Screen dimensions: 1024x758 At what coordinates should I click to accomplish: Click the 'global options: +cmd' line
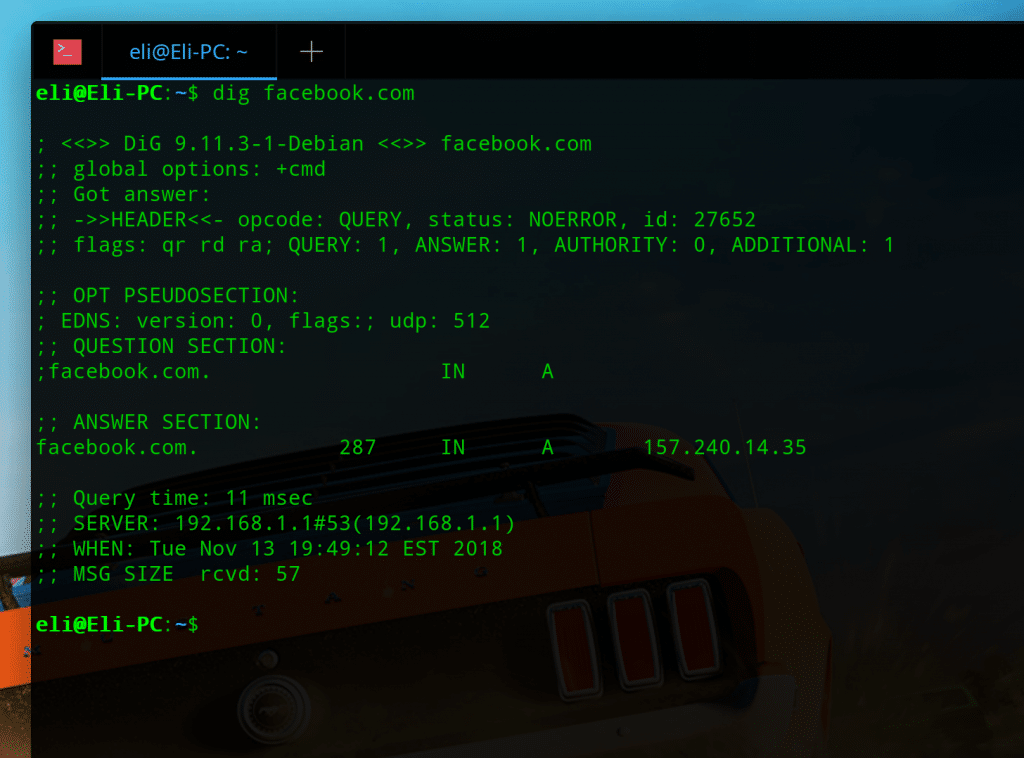pos(181,169)
